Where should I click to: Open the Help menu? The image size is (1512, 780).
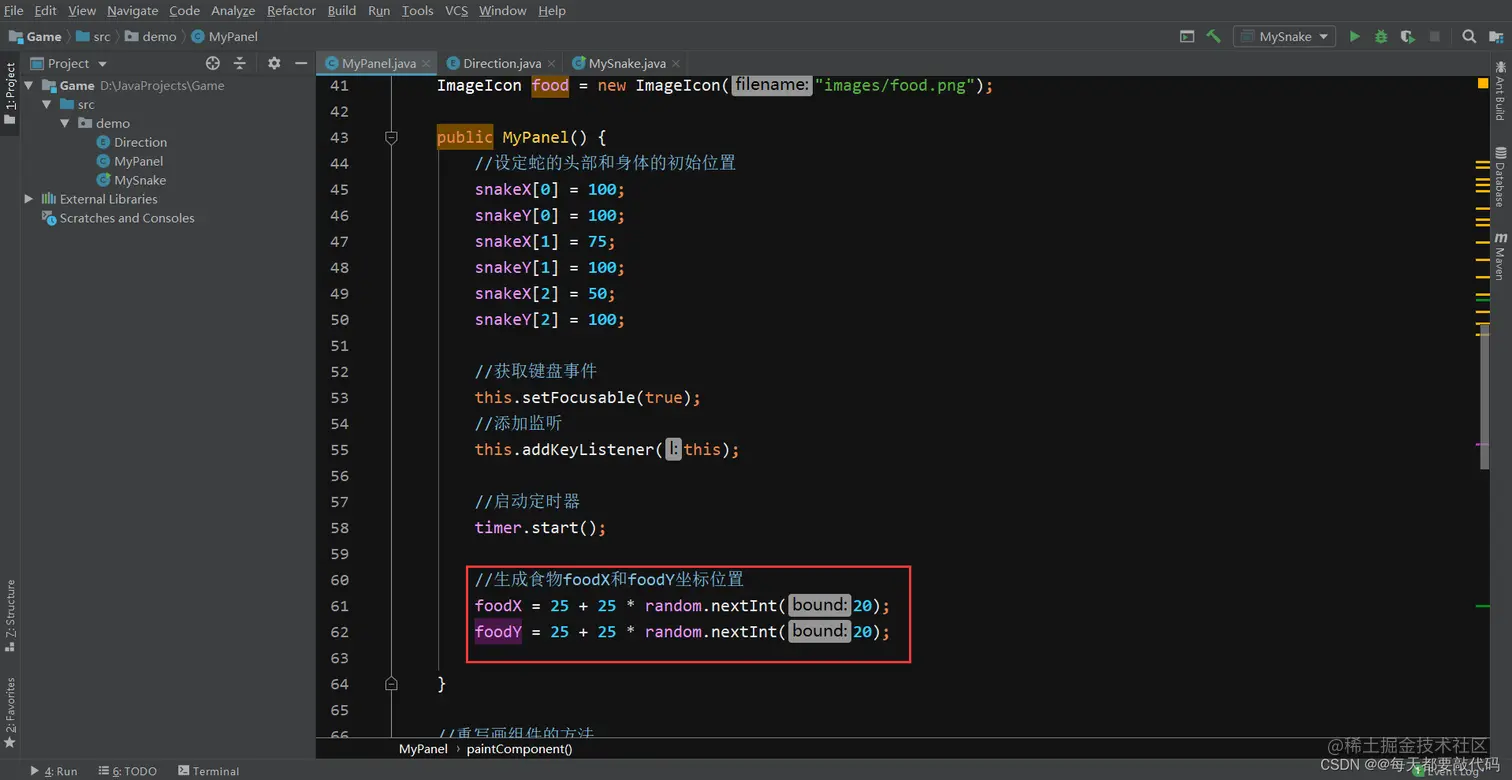click(x=552, y=10)
